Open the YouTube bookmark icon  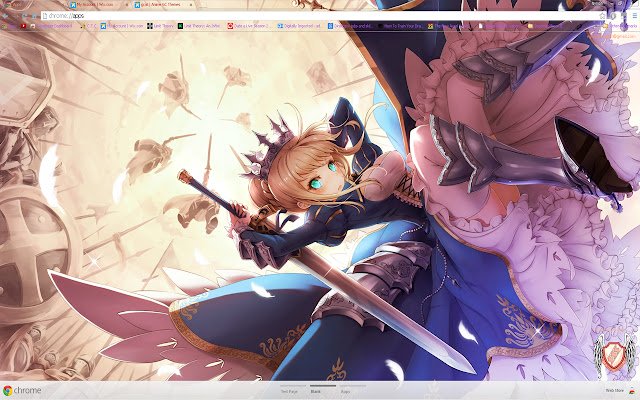23,26
